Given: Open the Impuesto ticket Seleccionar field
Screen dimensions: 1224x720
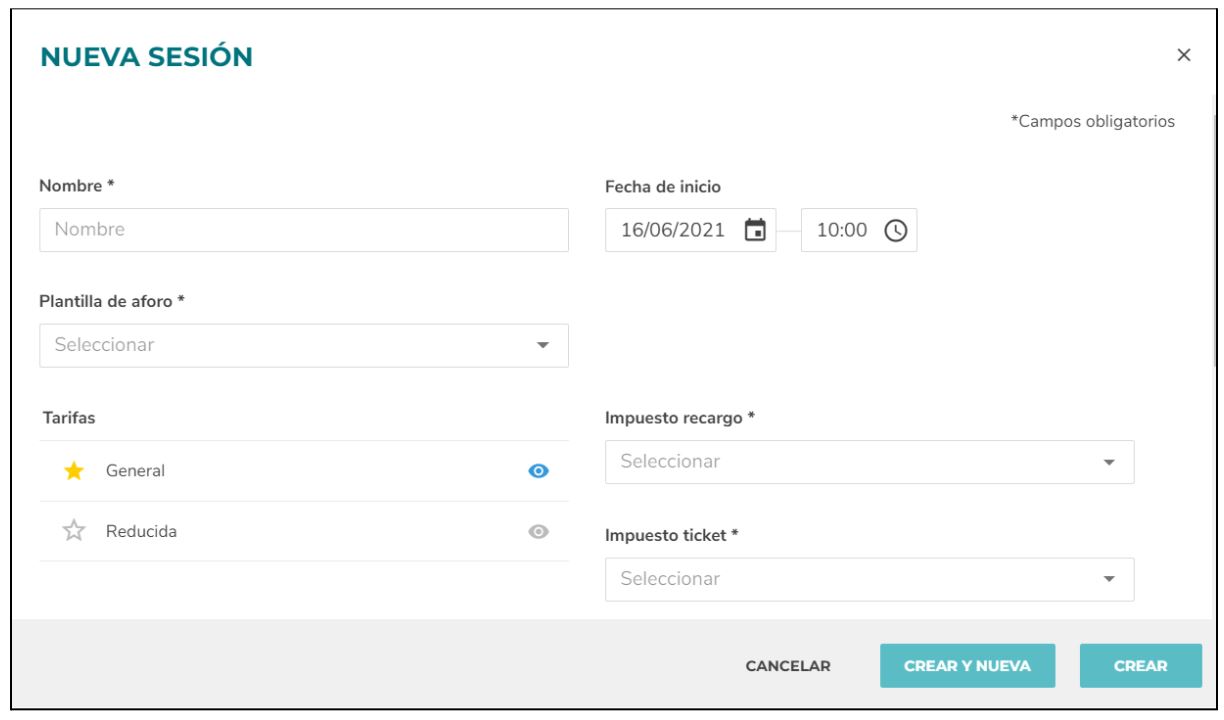Looking at the screenshot, I should pyautogui.click(x=870, y=579).
